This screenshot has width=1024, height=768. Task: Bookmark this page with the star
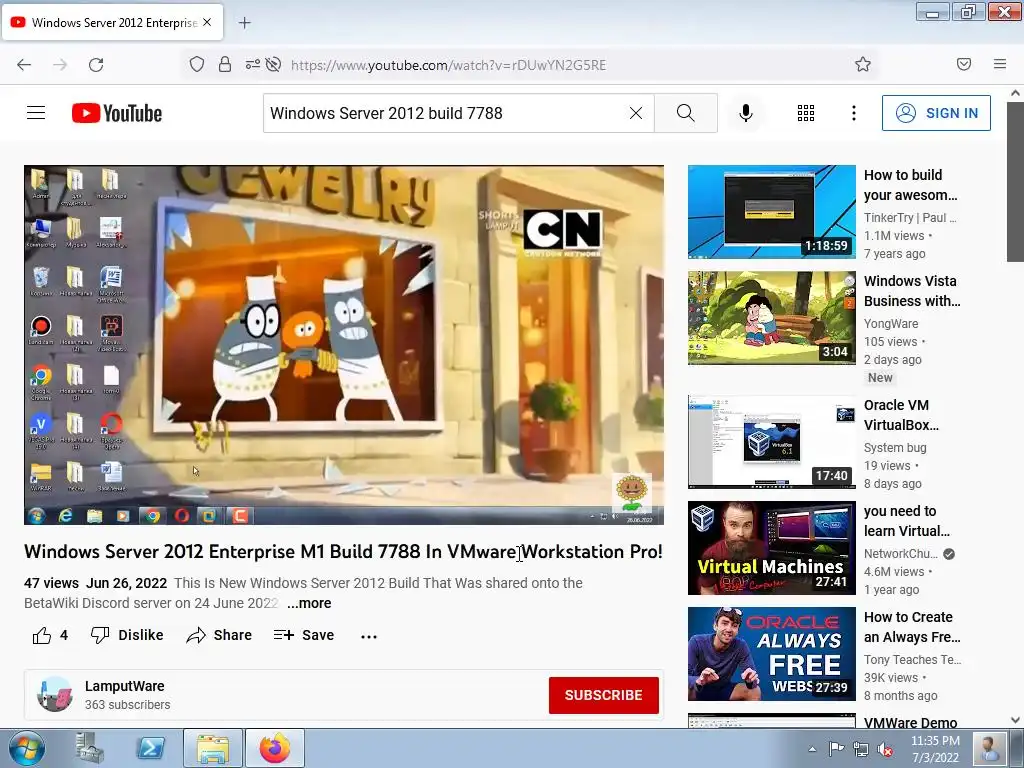pyautogui.click(x=863, y=64)
